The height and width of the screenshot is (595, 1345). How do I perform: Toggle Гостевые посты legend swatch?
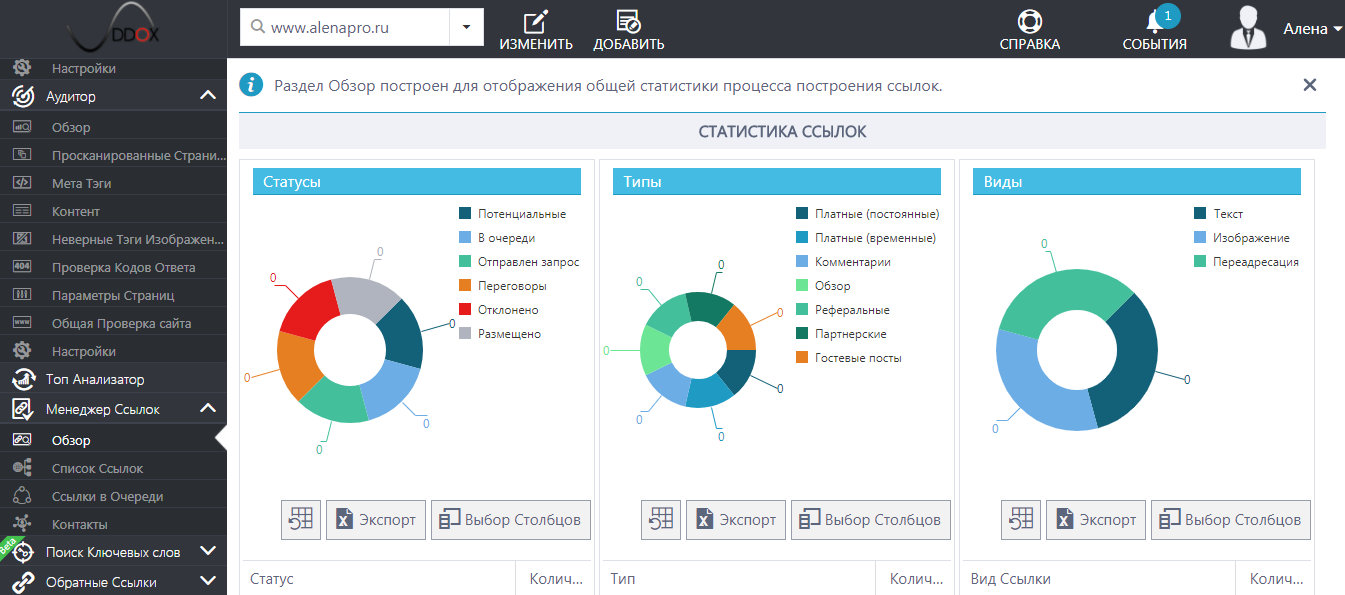[802, 358]
